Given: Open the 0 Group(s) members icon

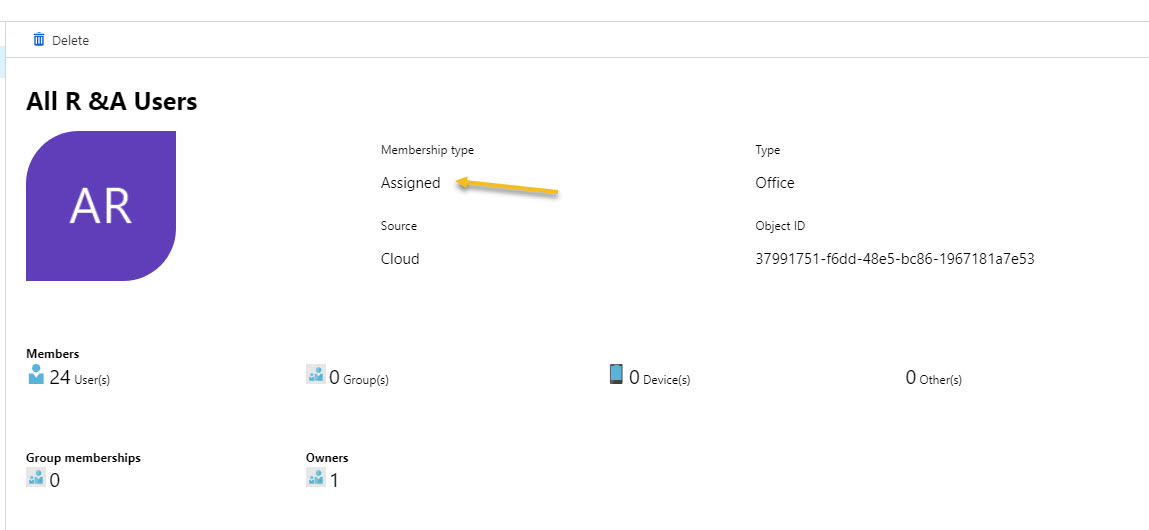Looking at the screenshot, I should [315, 375].
